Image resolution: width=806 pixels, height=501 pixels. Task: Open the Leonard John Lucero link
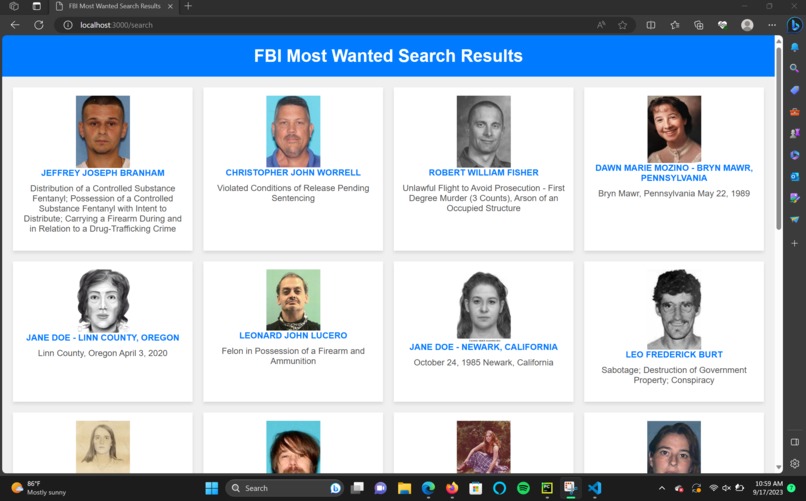click(x=293, y=336)
